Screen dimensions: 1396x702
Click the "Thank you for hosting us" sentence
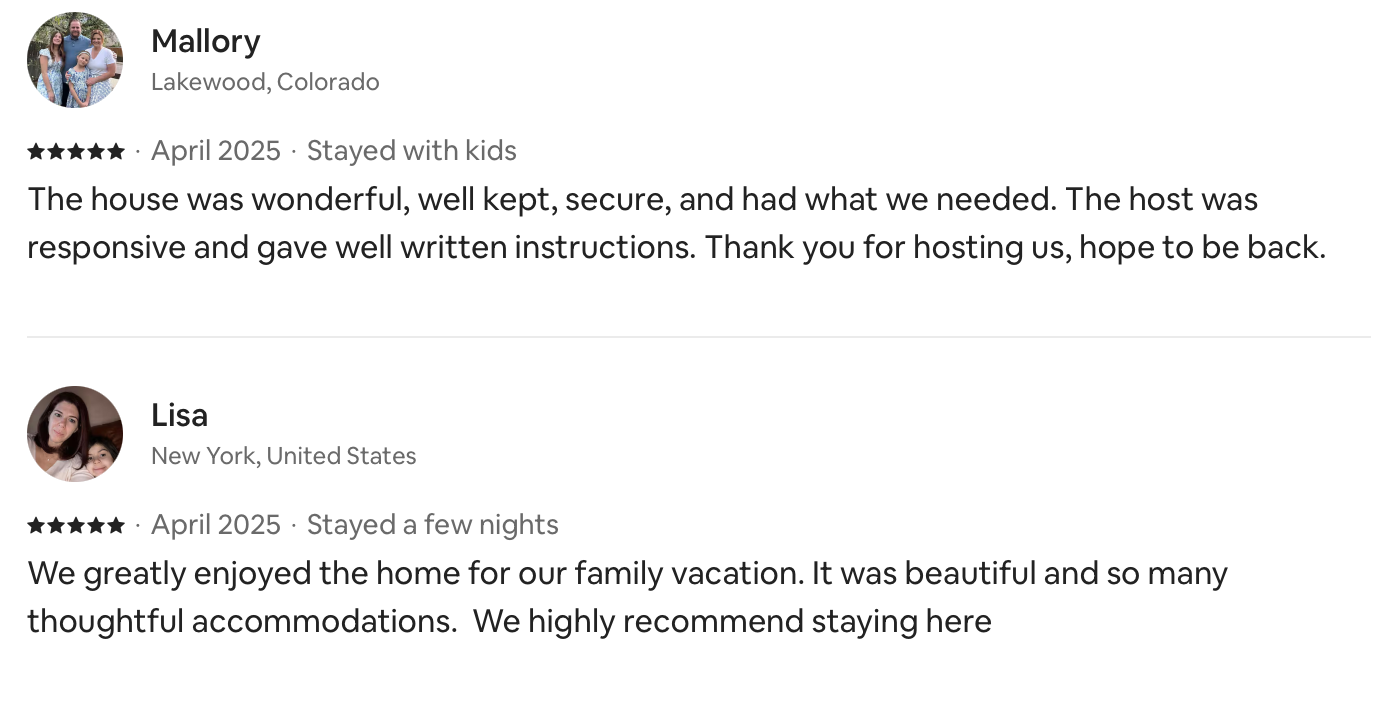coord(886,247)
